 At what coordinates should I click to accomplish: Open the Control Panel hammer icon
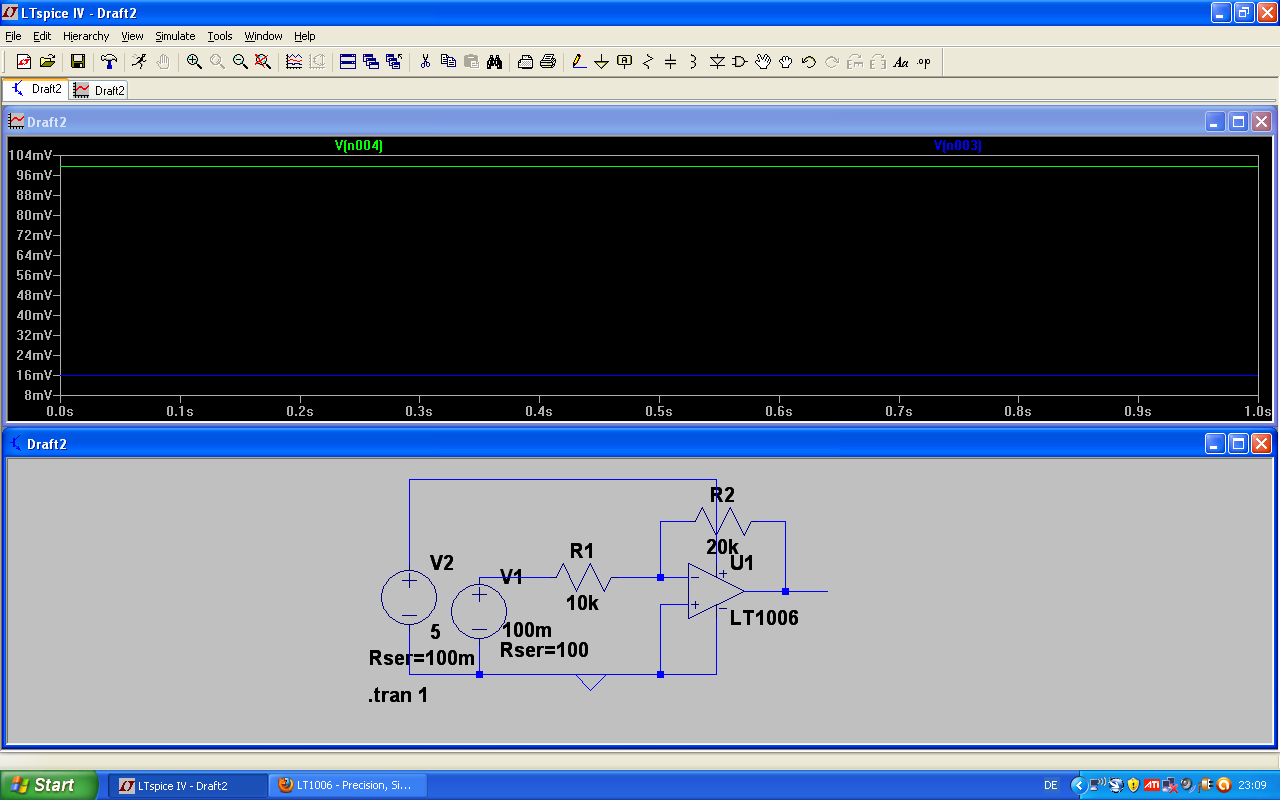(109, 62)
